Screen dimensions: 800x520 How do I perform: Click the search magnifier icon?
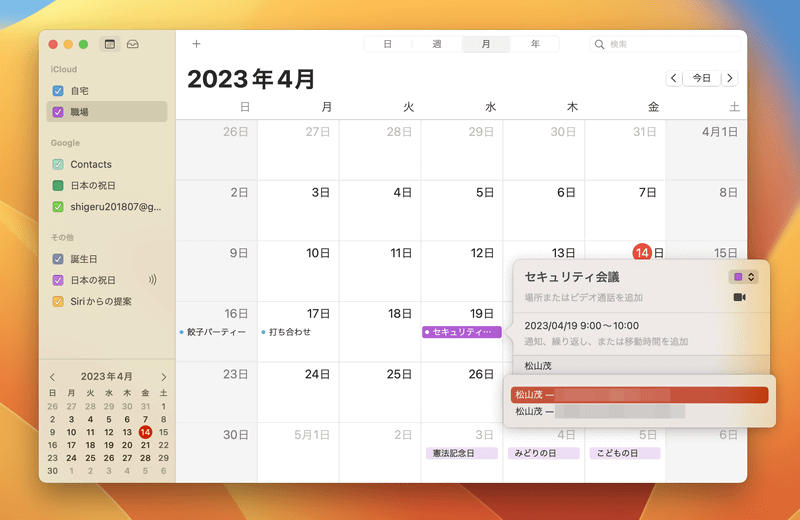point(599,44)
